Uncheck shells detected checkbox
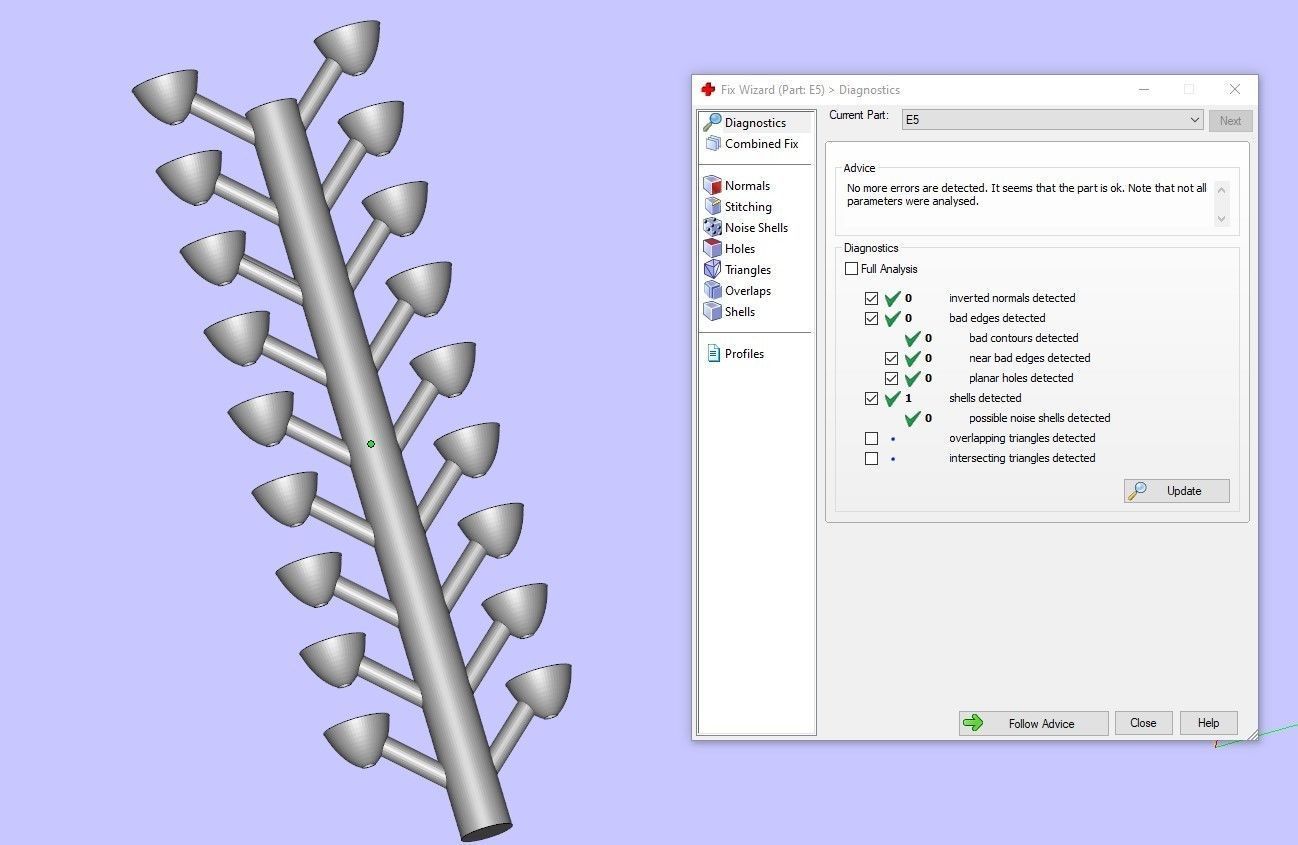The image size is (1298, 845). [x=871, y=398]
